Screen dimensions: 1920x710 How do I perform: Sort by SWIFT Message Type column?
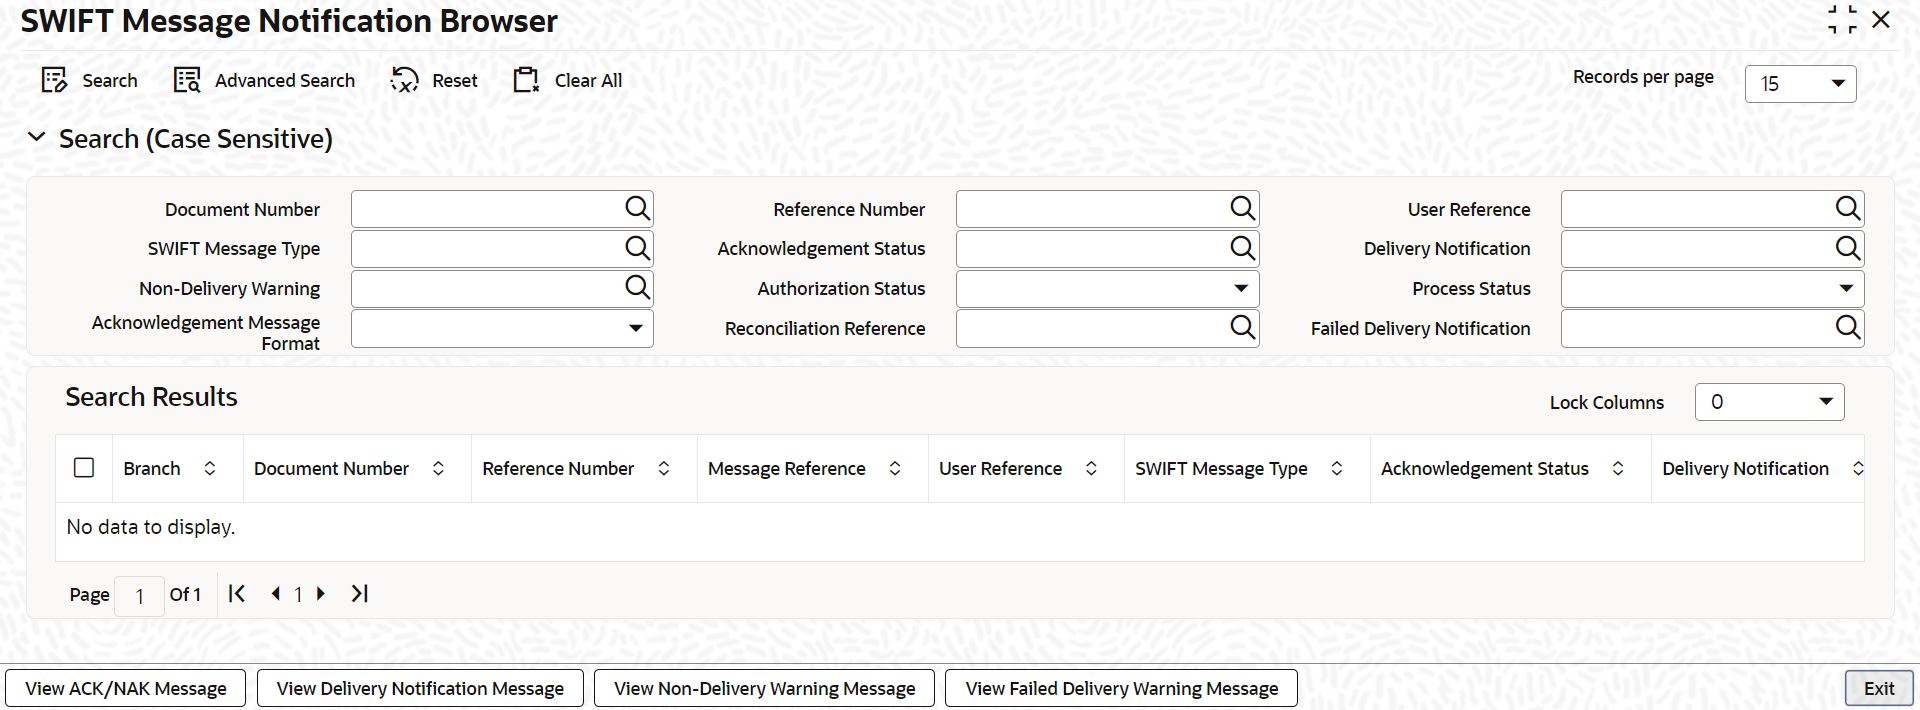pyautogui.click(x=1336, y=468)
